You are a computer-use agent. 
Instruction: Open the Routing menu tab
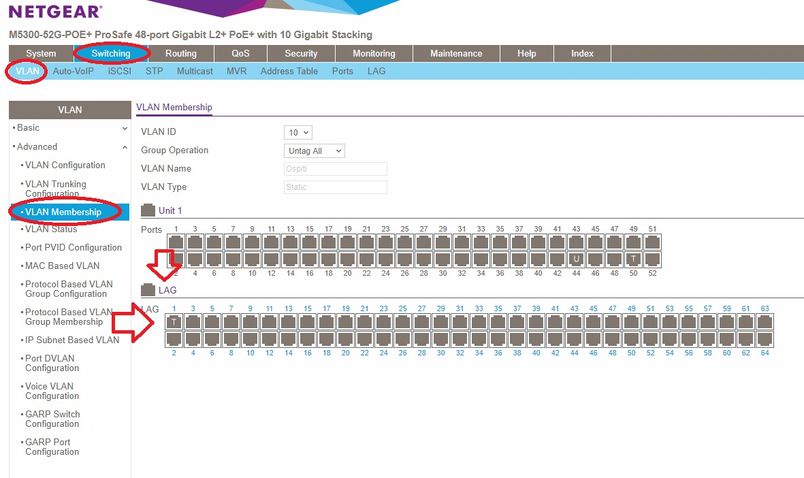pyautogui.click(x=181, y=53)
